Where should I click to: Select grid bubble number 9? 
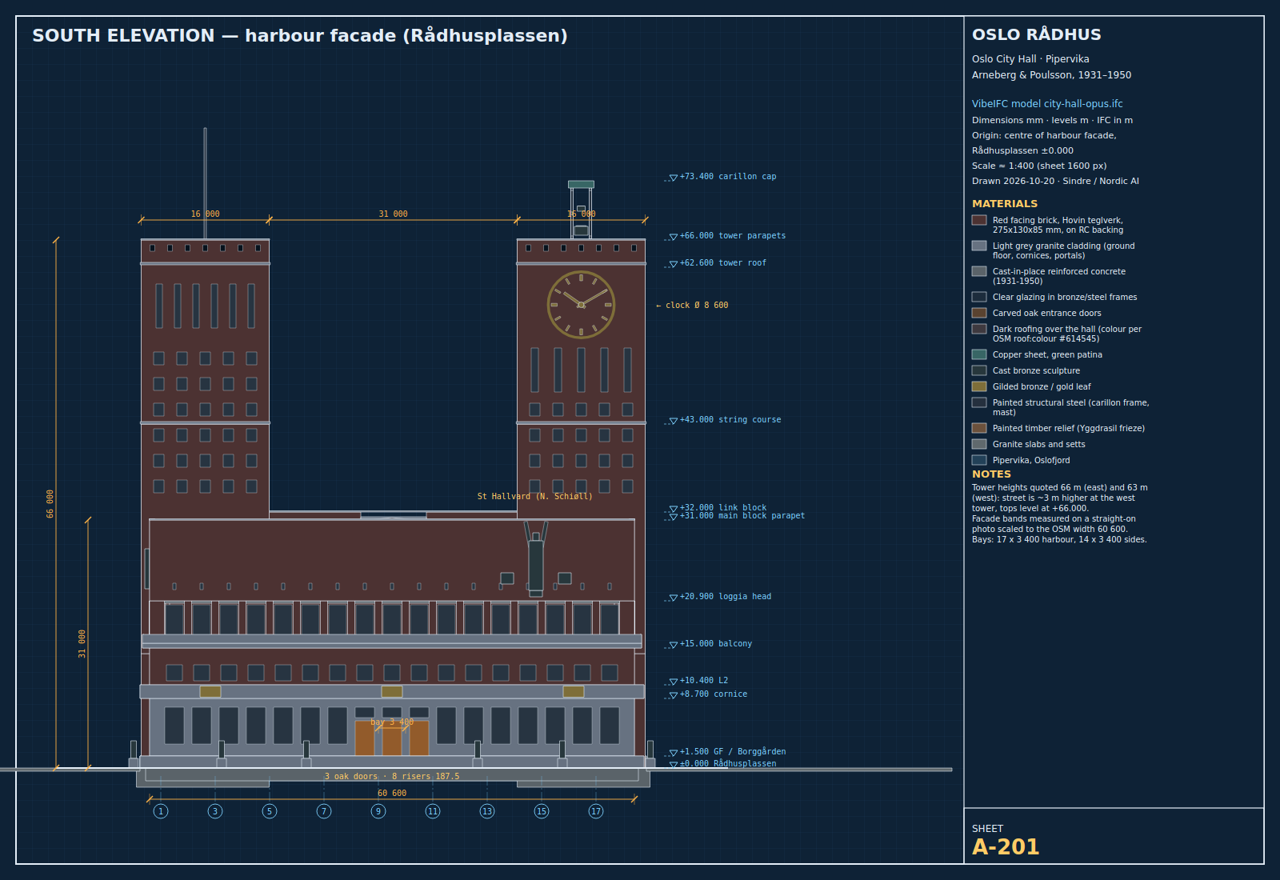click(x=378, y=811)
